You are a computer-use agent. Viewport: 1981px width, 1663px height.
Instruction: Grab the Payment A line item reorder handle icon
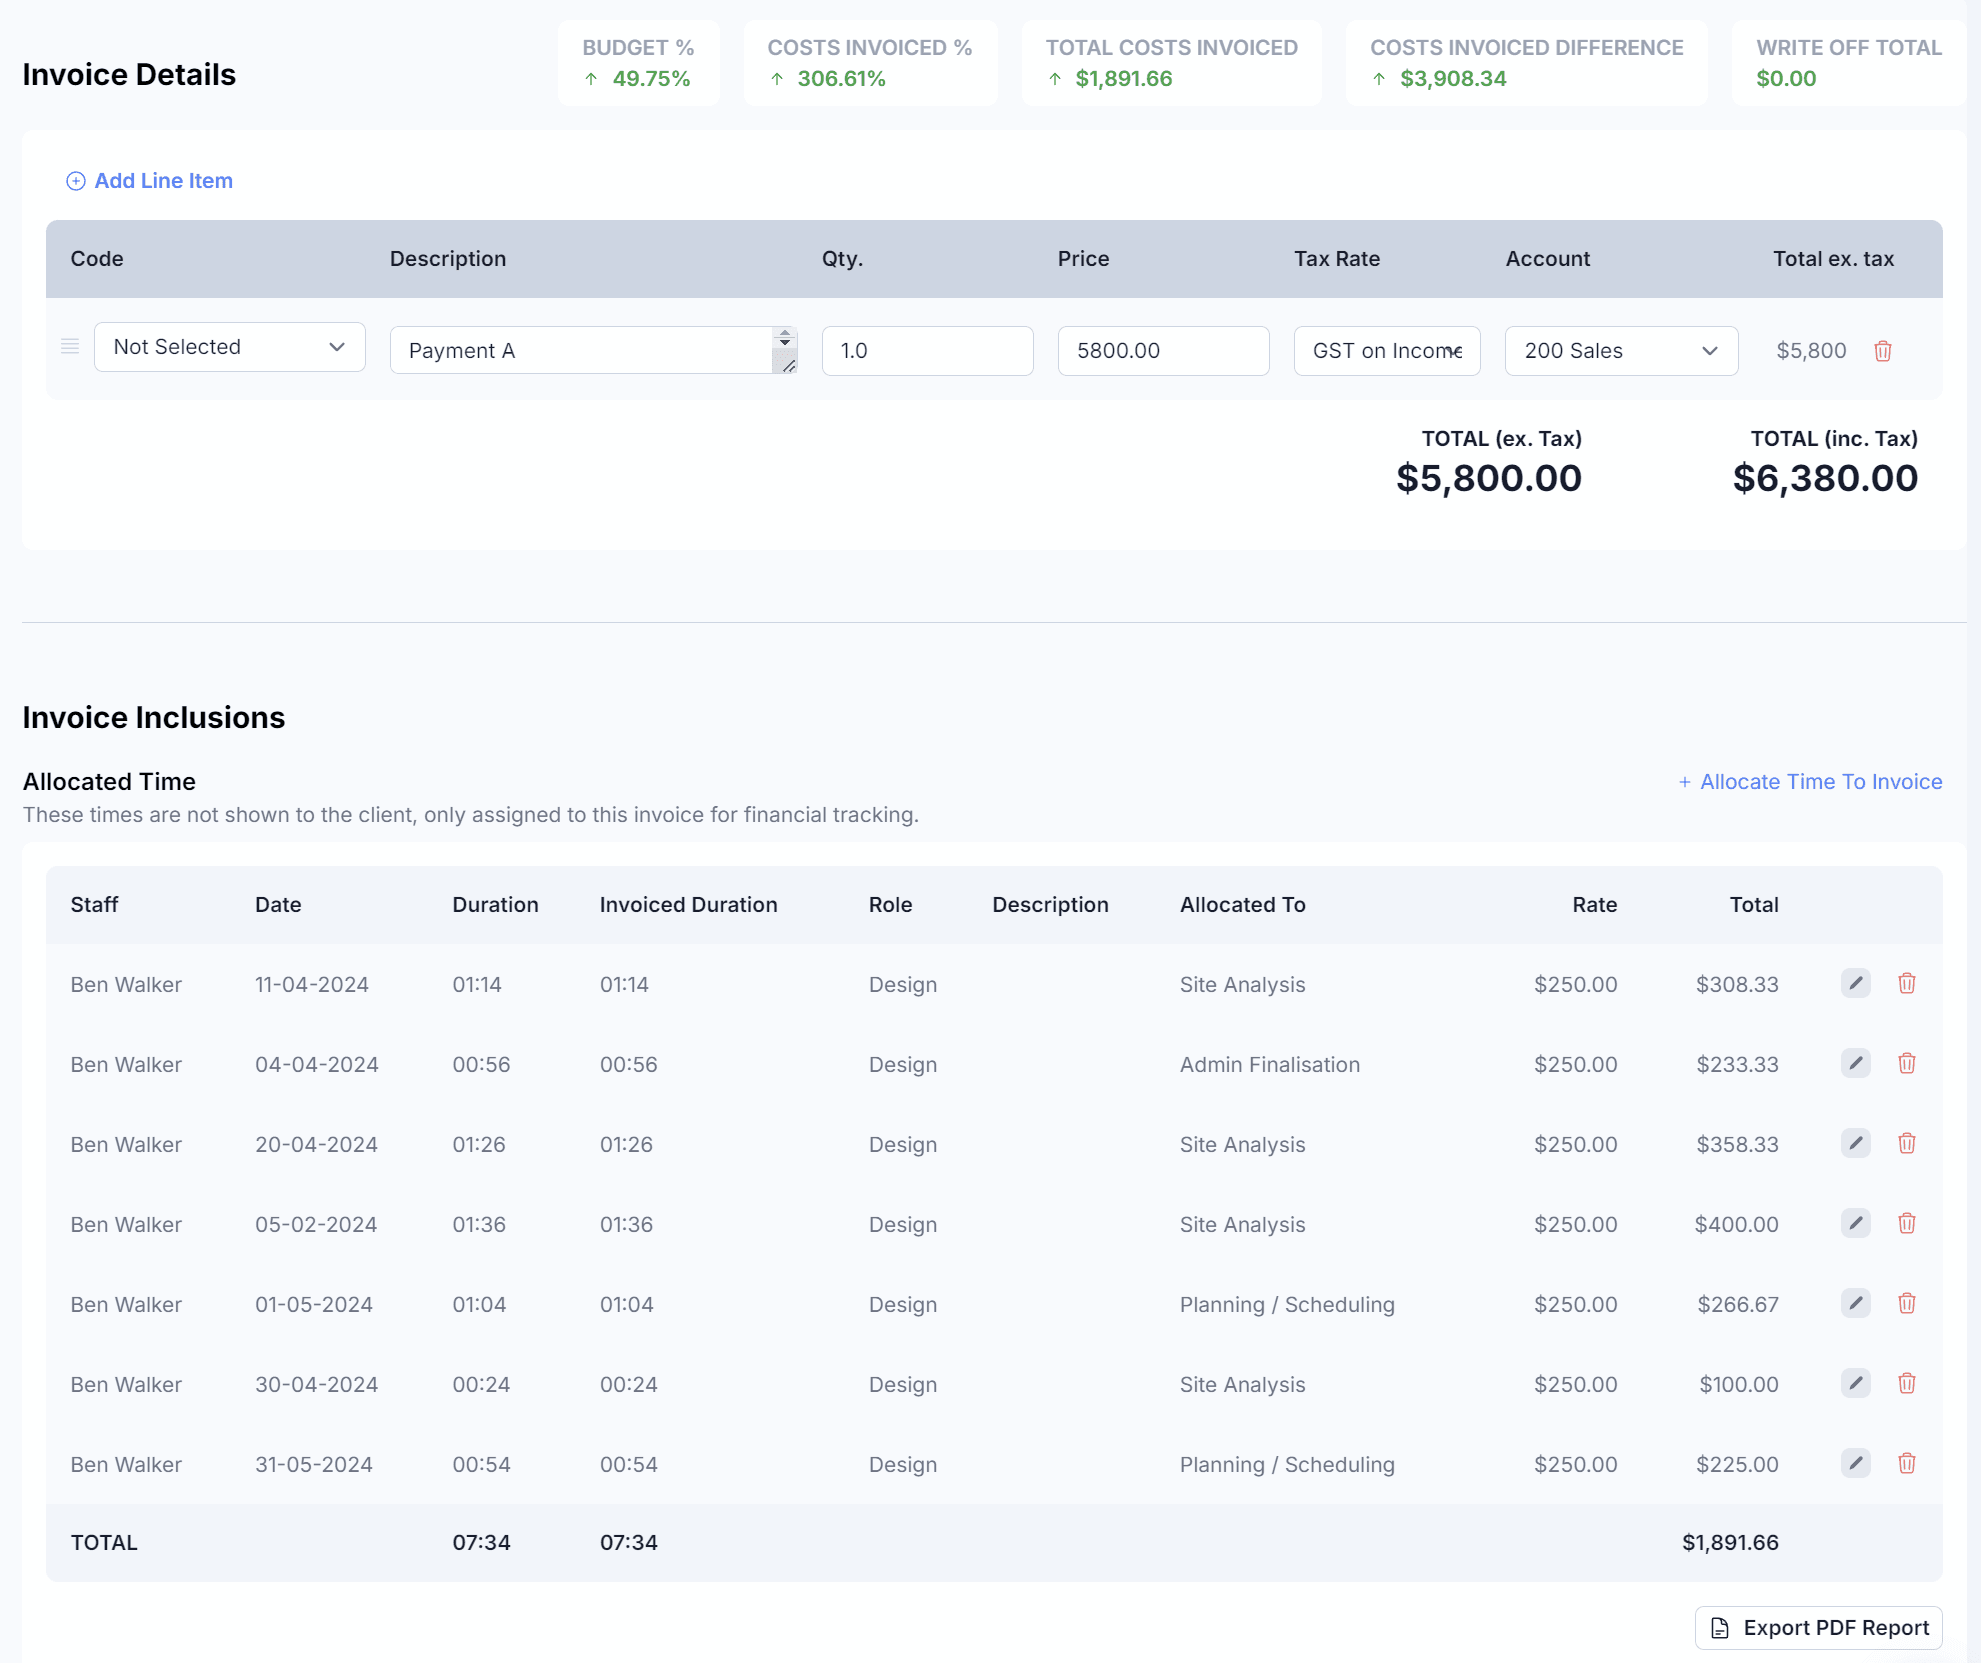pyautogui.click(x=70, y=346)
